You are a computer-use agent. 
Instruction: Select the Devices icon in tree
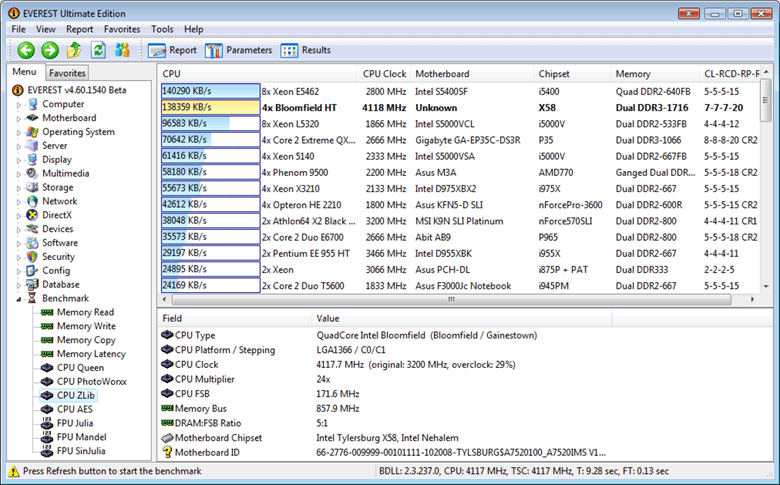pyautogui.click(x=32, y=229)
